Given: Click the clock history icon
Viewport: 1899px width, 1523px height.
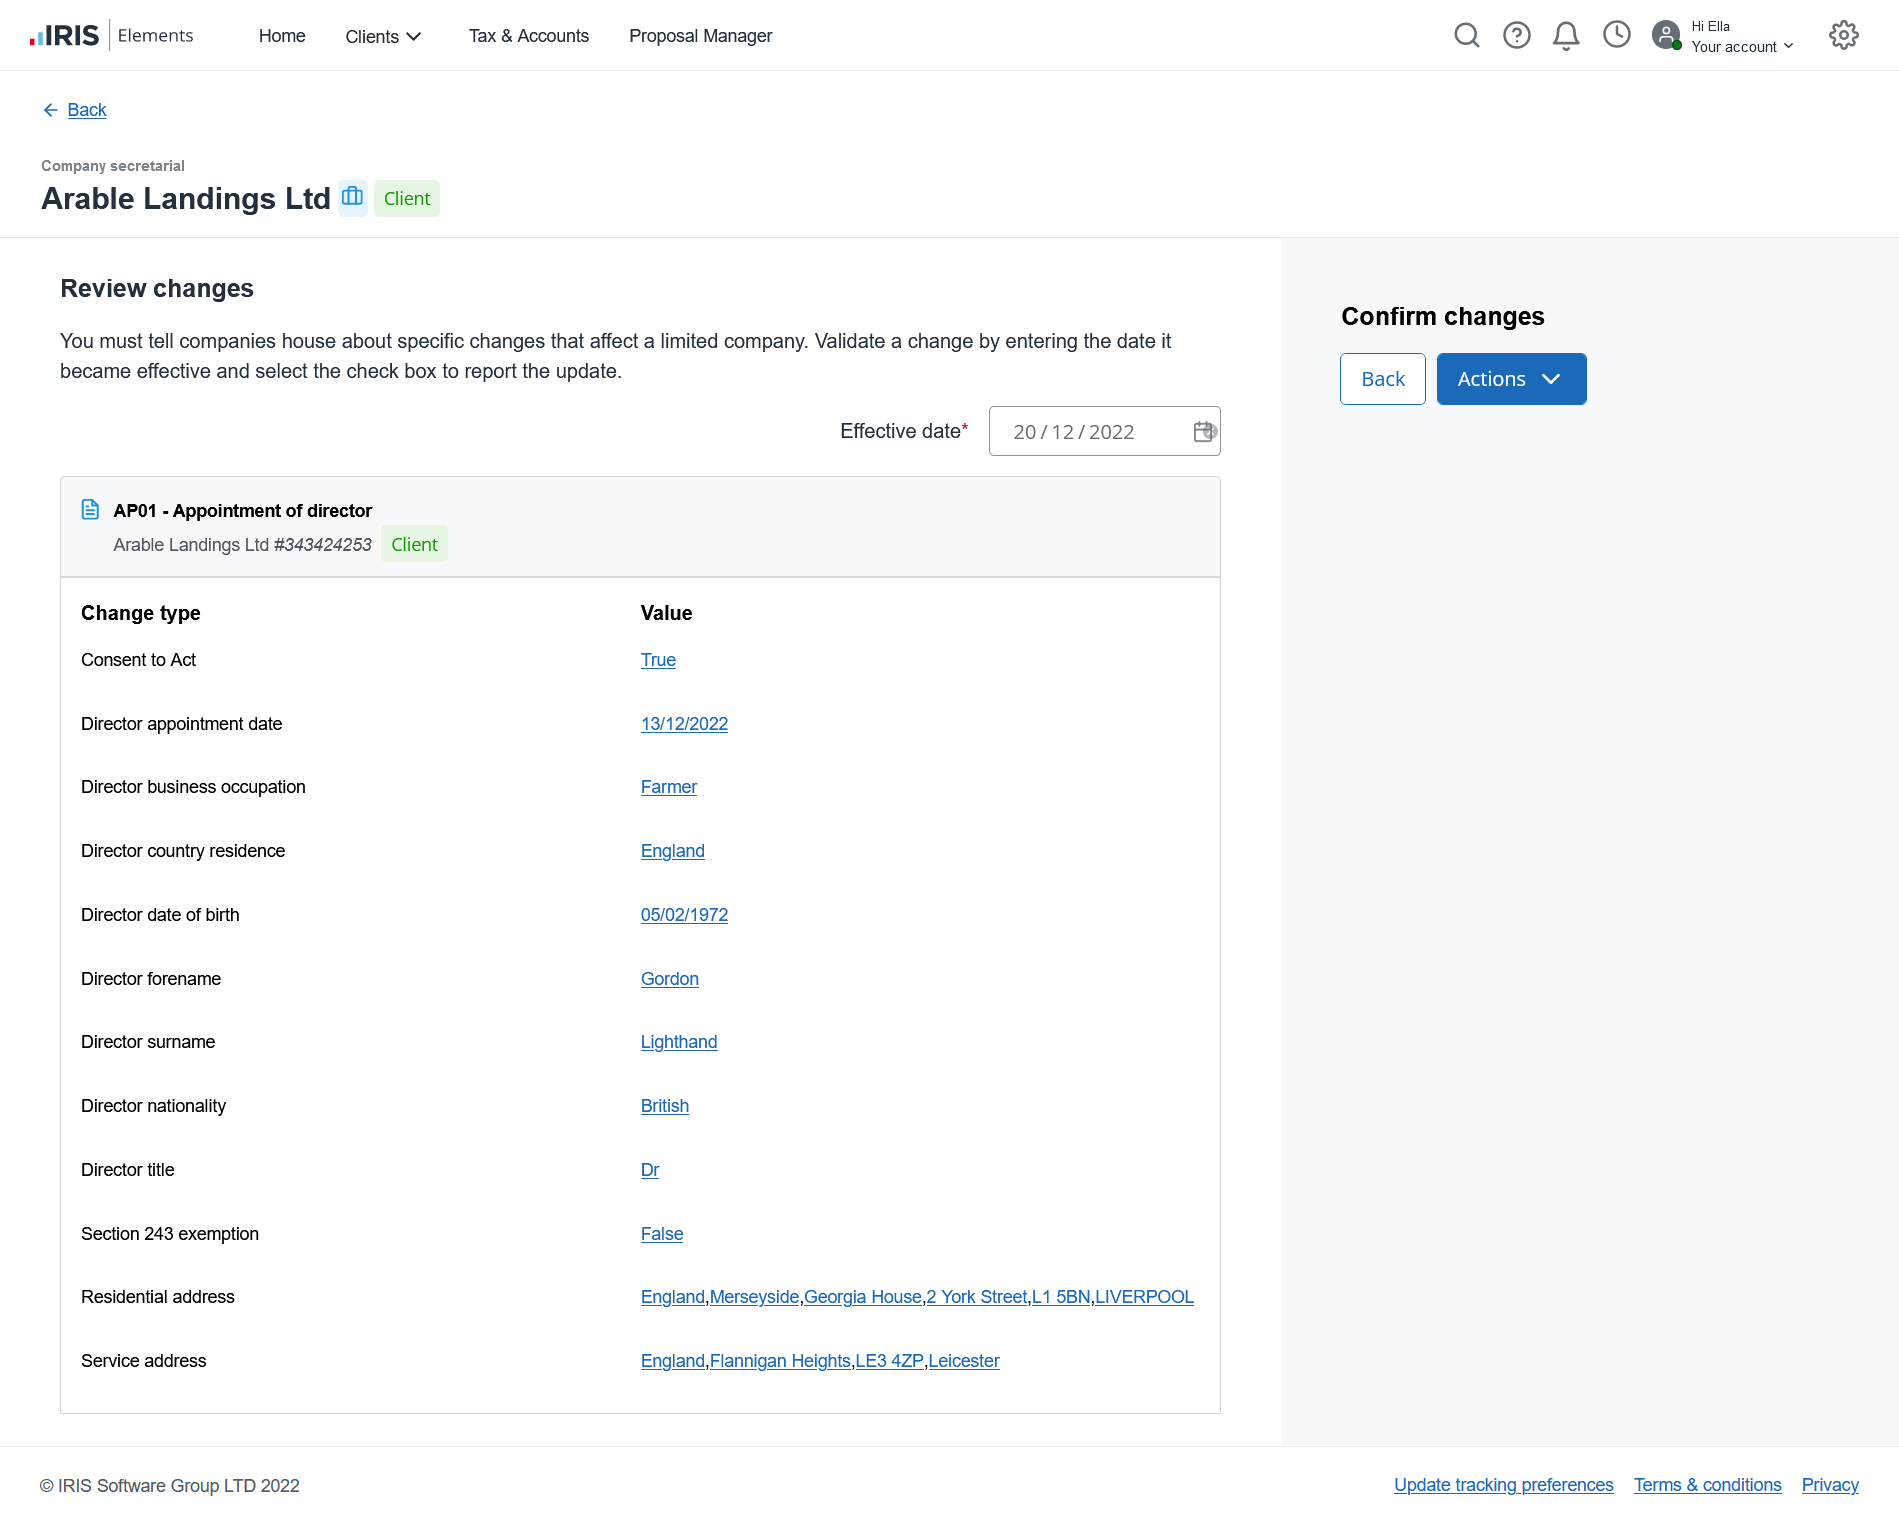Looking at the screenshot, I should click(1616, 35).
